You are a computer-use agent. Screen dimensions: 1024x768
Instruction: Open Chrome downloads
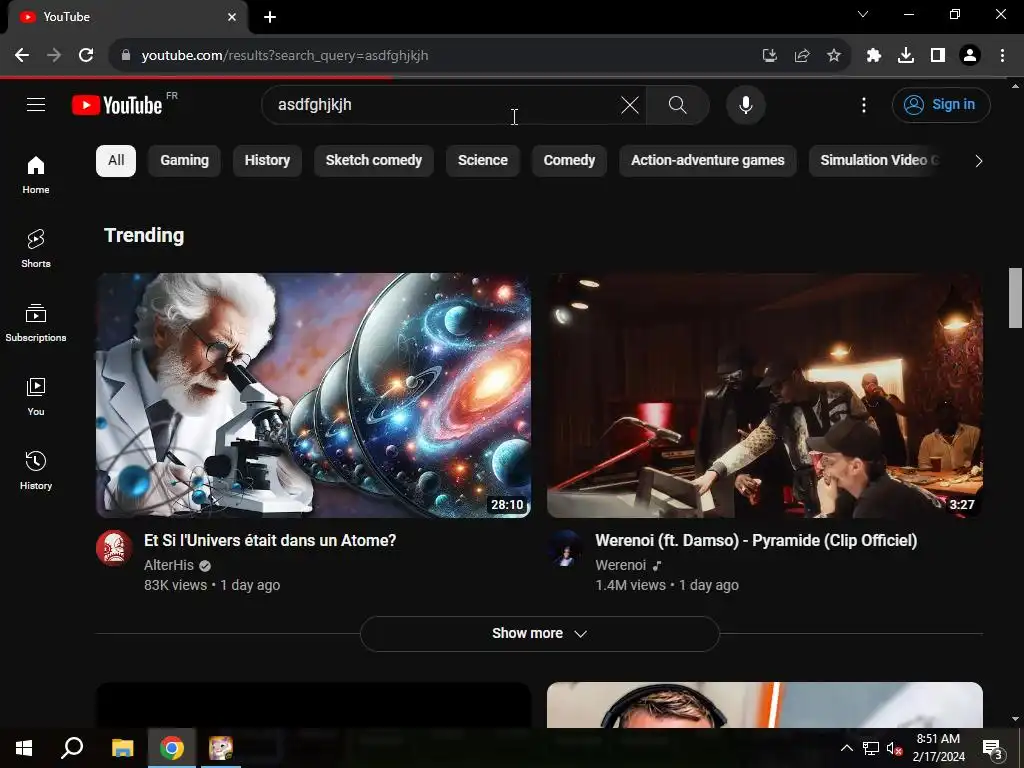click(x=906, y=56)
